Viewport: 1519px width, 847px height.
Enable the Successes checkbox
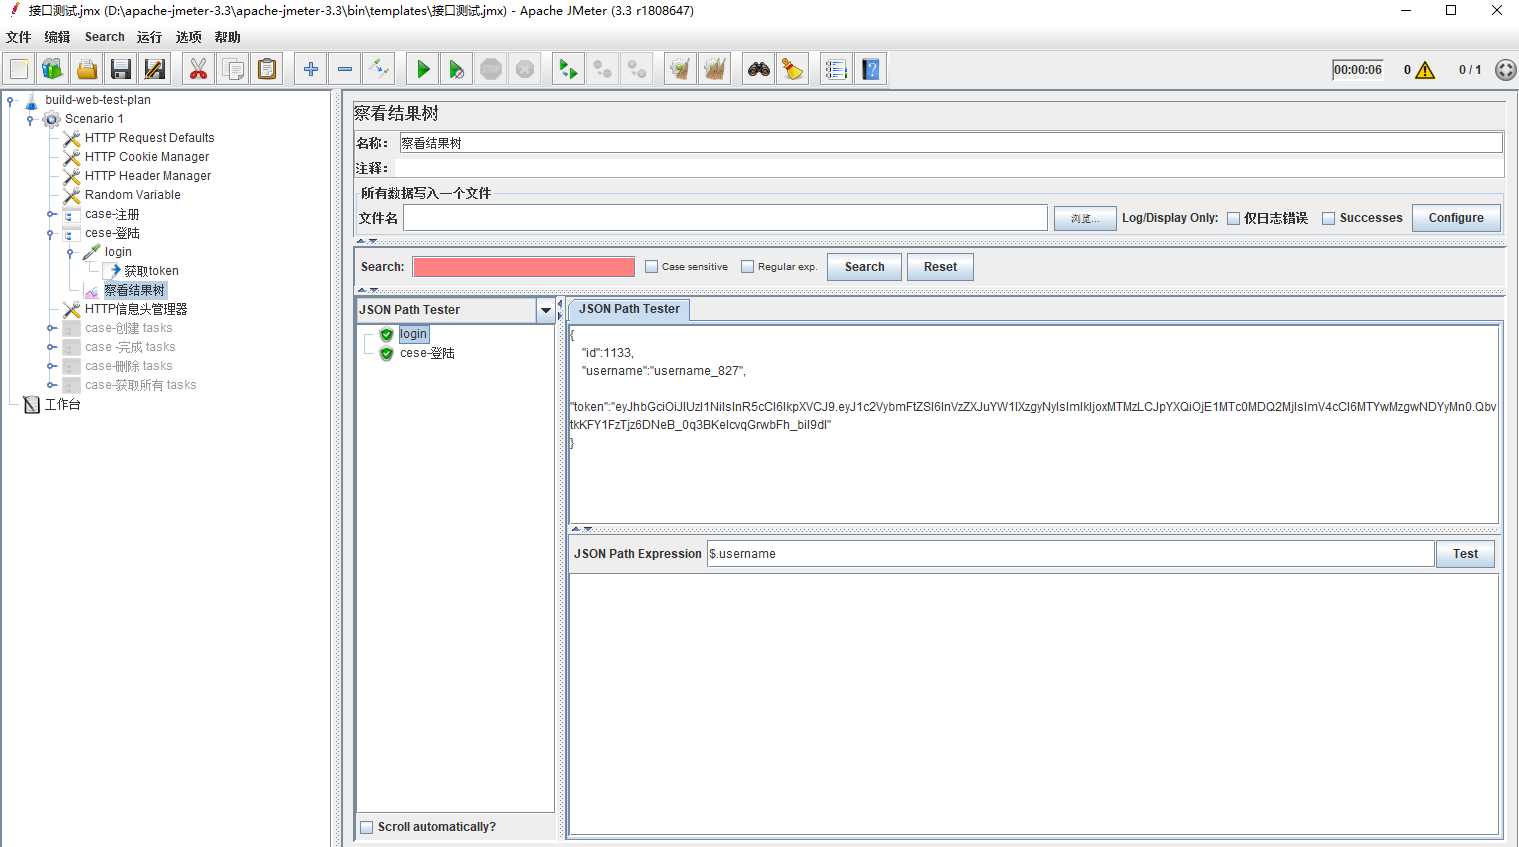(x=1329, y=218)
